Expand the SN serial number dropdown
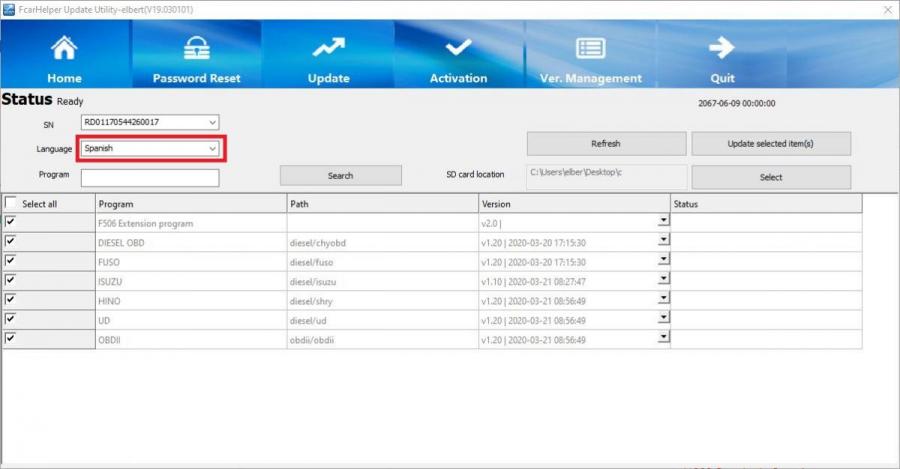This screenshot has height=469, width=900. pos(212,122)
